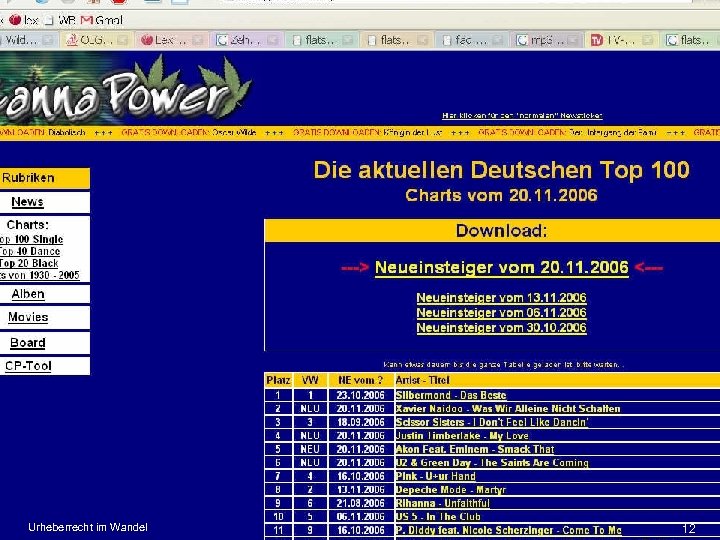Open the Top 100 Single charts

point(31,239)
